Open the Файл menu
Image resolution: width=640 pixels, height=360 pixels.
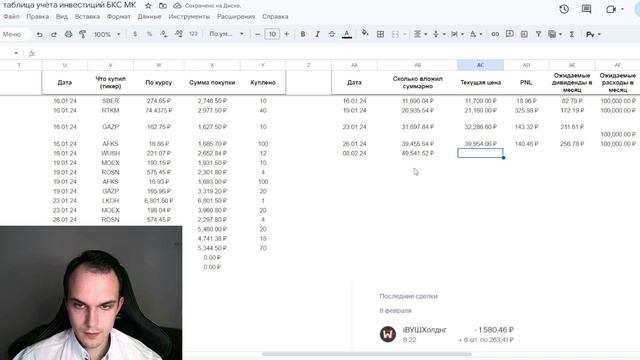tap(11, 17)
